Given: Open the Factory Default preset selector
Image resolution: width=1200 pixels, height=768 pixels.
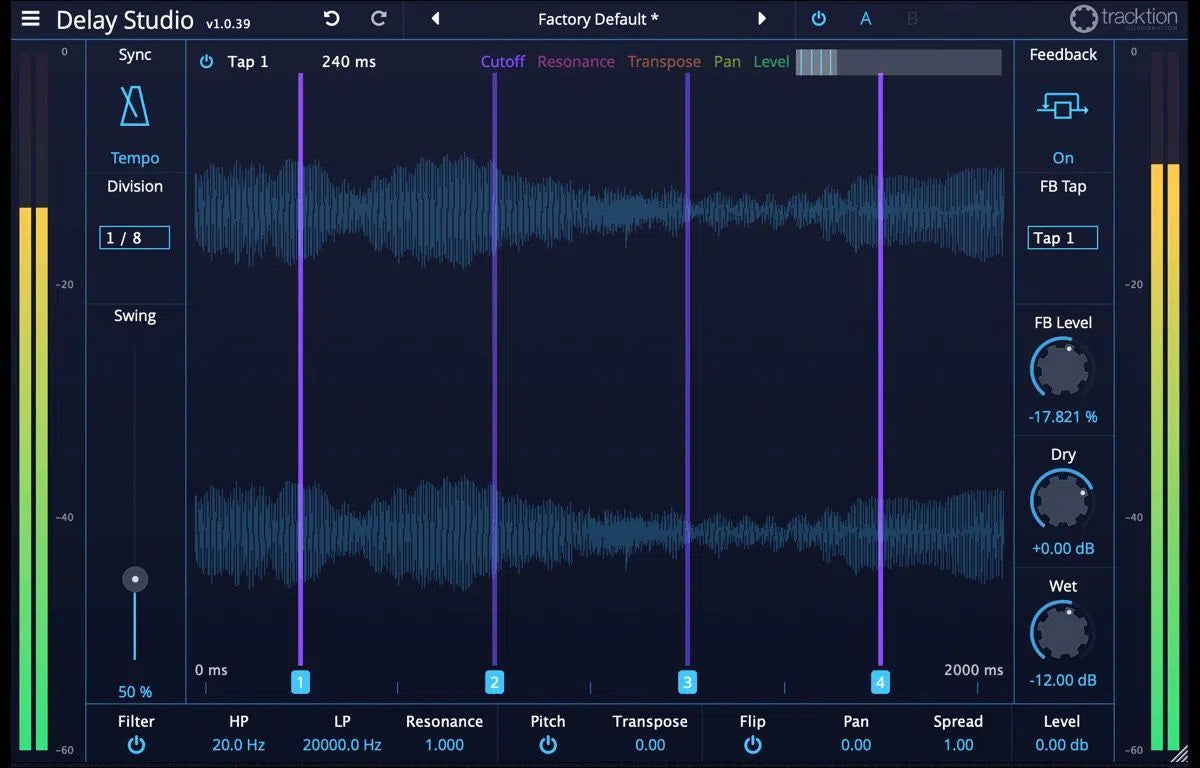Looking at the screenshot, I should 598,19.
